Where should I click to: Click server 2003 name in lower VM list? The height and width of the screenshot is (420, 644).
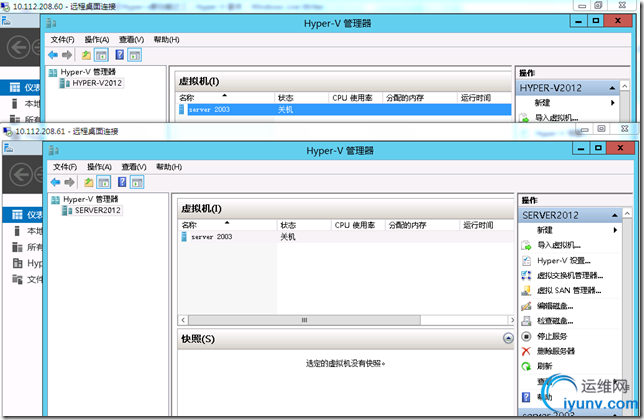coord(212,237)
